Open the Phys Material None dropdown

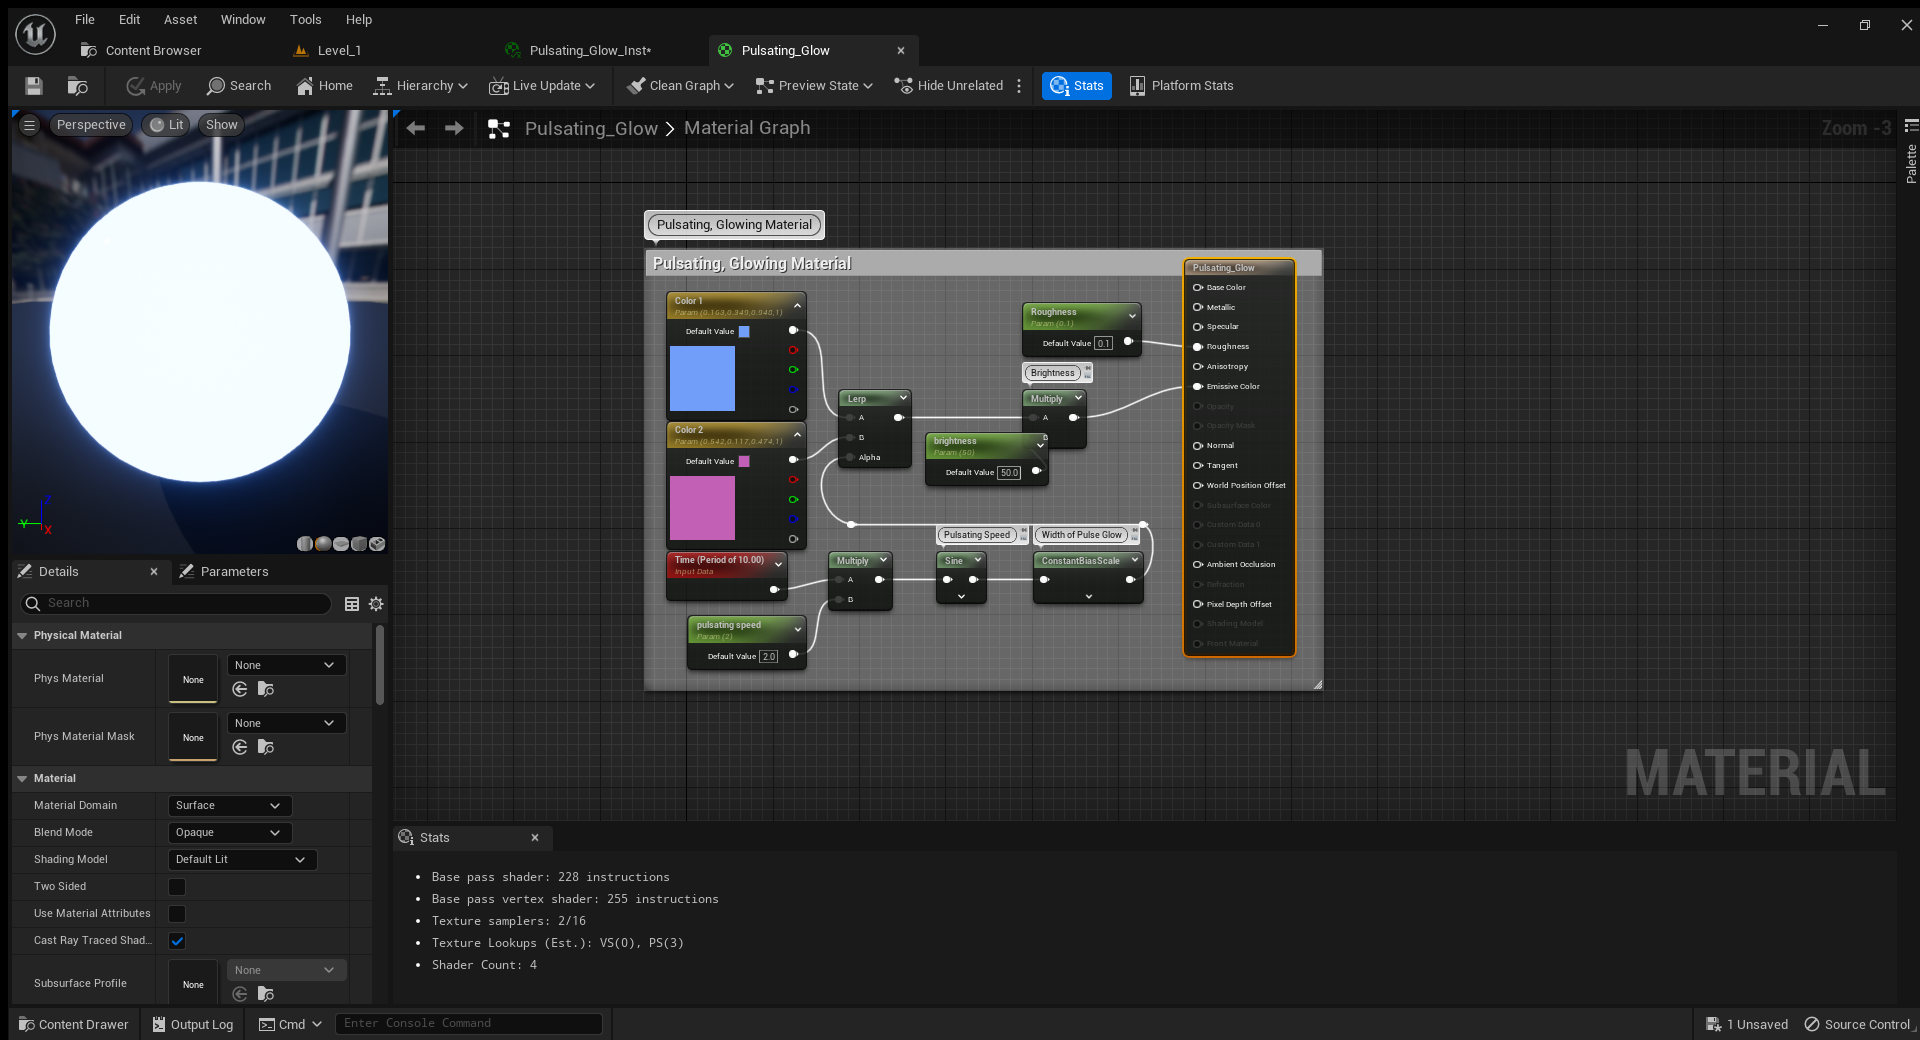click(287, 666)
